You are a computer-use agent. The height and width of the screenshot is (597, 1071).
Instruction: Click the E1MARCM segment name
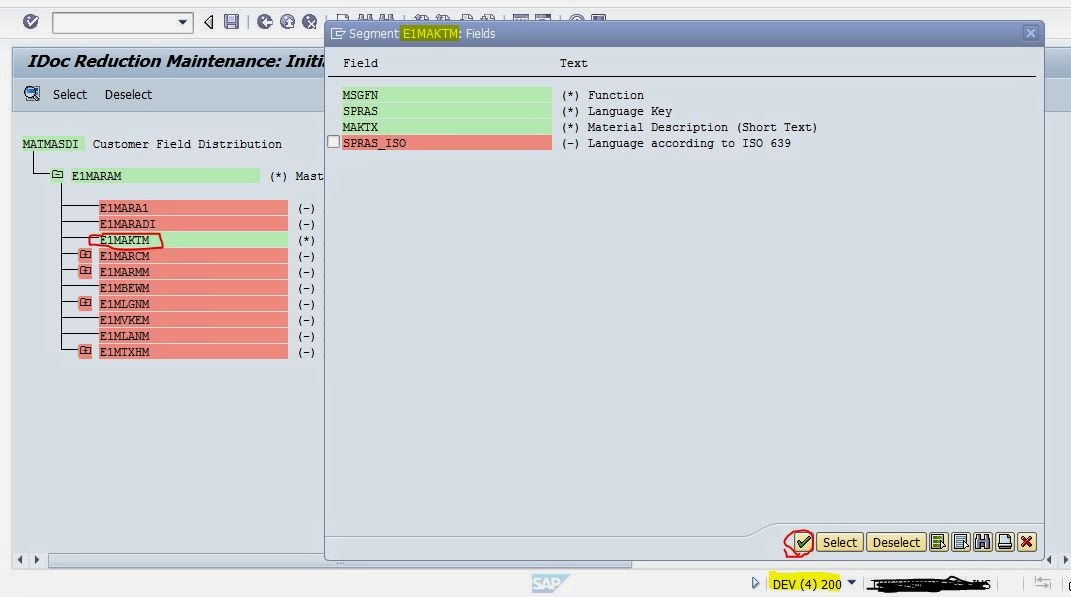(124, 256)
